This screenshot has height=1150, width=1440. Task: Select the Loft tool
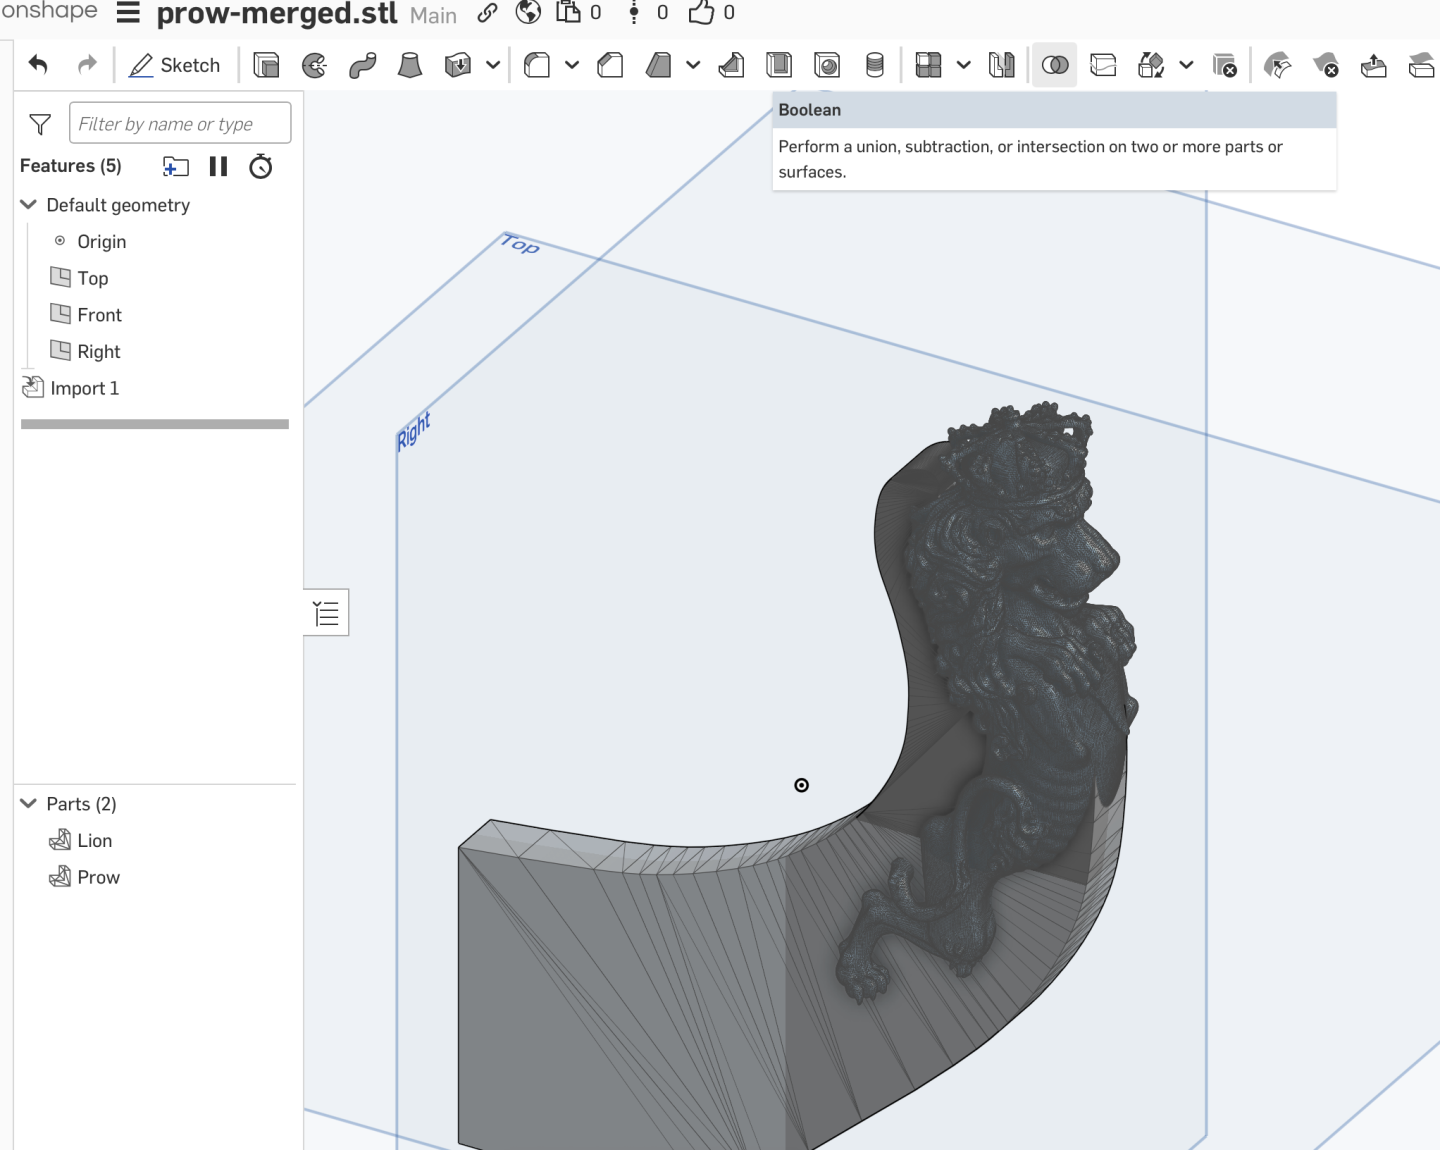[409, 64]
